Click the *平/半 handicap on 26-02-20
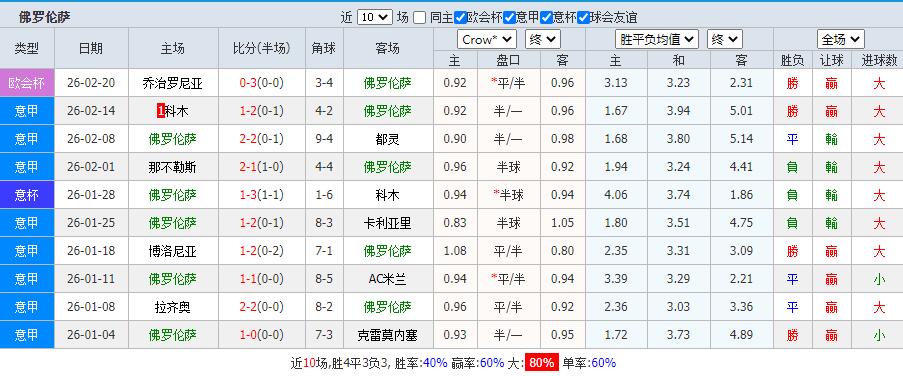Screen dimensions: 903x376 click(508, 83)
